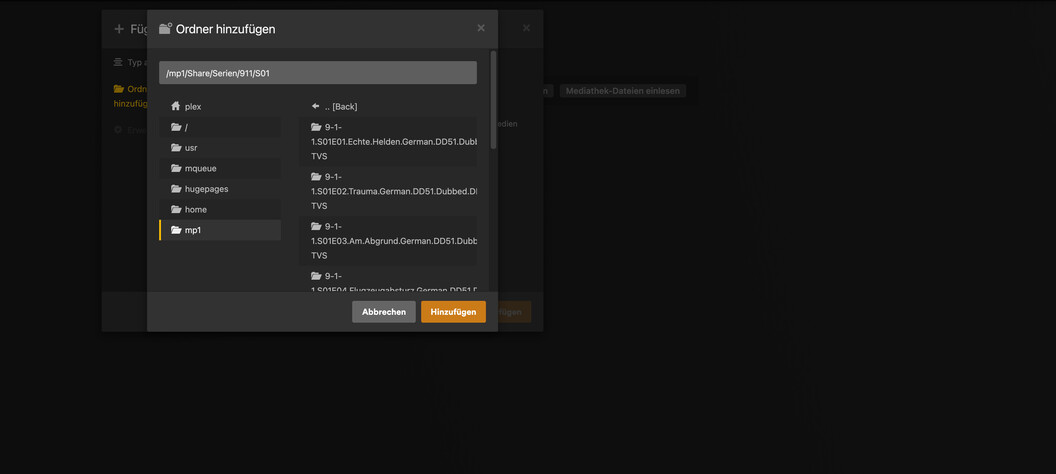Click the orange Hinzufügen button
This screenshot has height=474, width=1056.
tap(453, 312)
